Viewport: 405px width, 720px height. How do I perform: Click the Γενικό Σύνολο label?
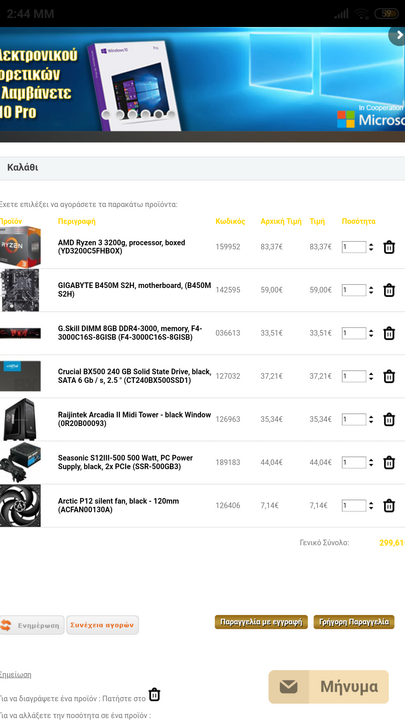pos(324,543)
